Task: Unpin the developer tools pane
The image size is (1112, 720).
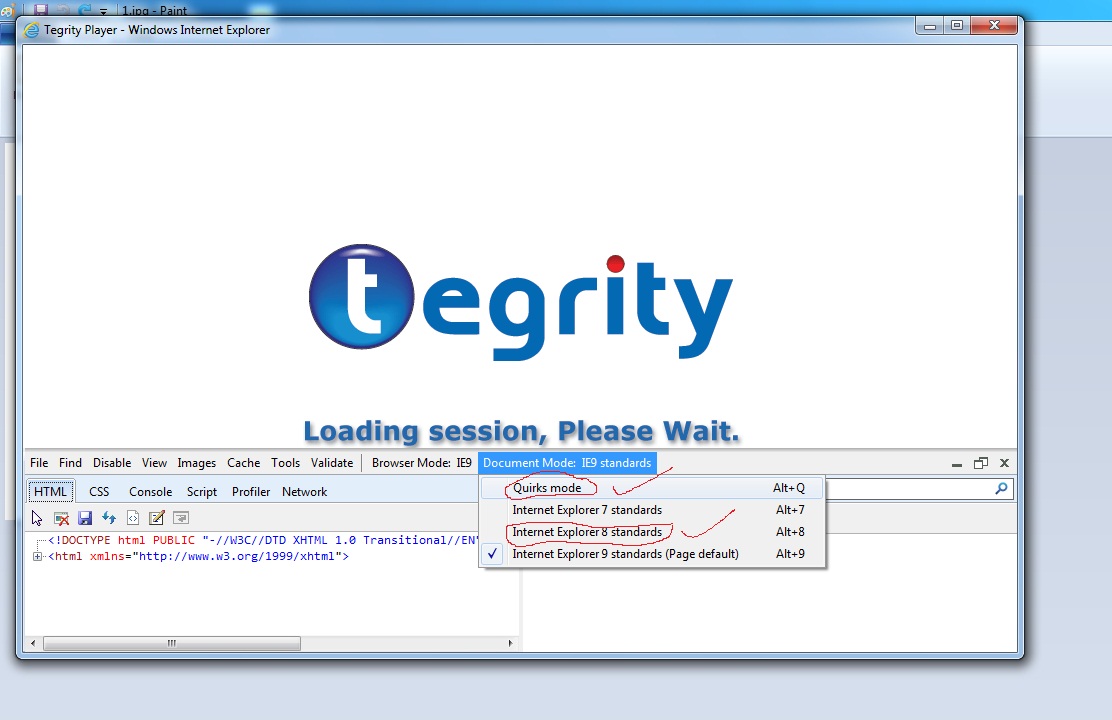Action: click(x=981, y=463)
